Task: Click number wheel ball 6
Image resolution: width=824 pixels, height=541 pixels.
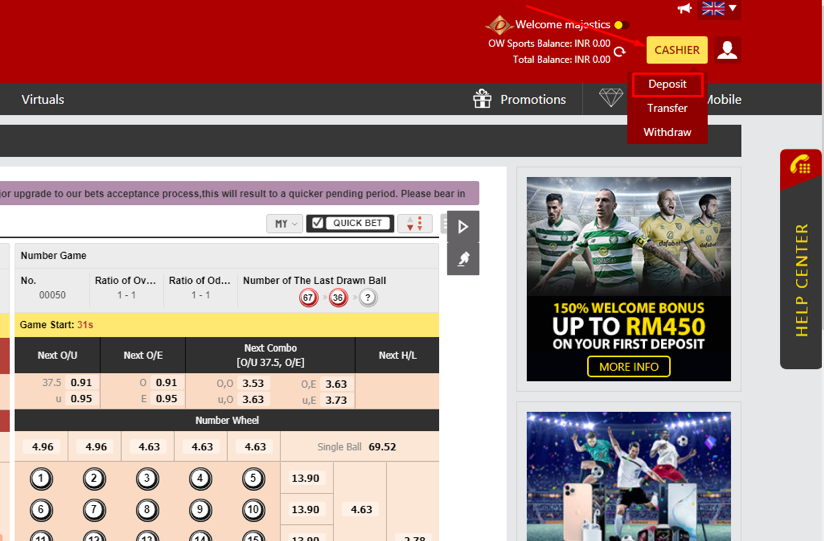Action: tap(41, 509)
